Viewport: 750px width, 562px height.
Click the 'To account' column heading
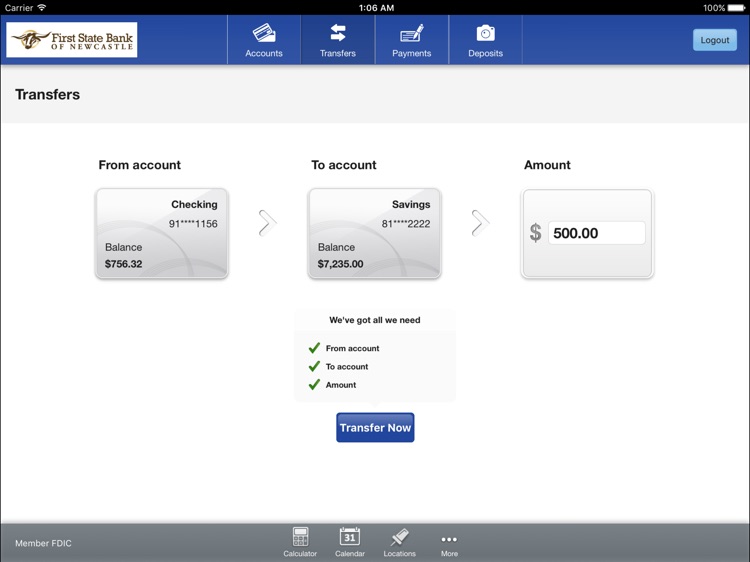344,165
